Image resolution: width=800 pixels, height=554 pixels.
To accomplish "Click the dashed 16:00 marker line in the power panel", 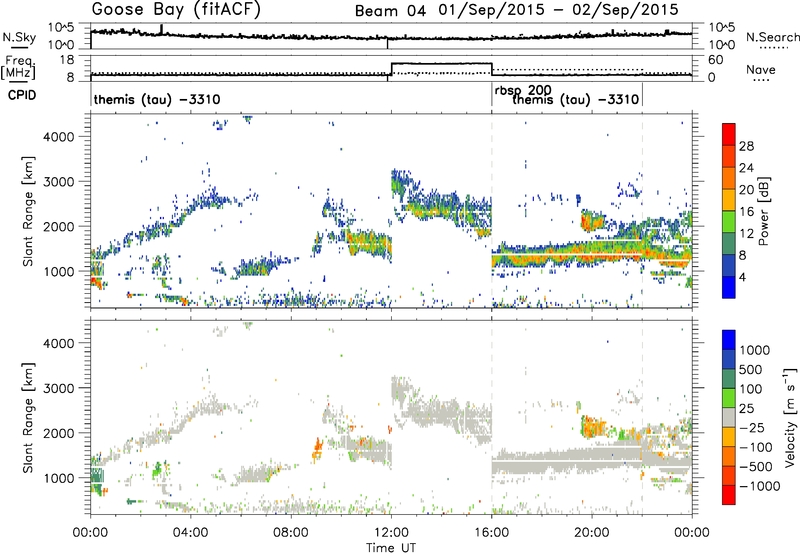I will pos(492,211).
